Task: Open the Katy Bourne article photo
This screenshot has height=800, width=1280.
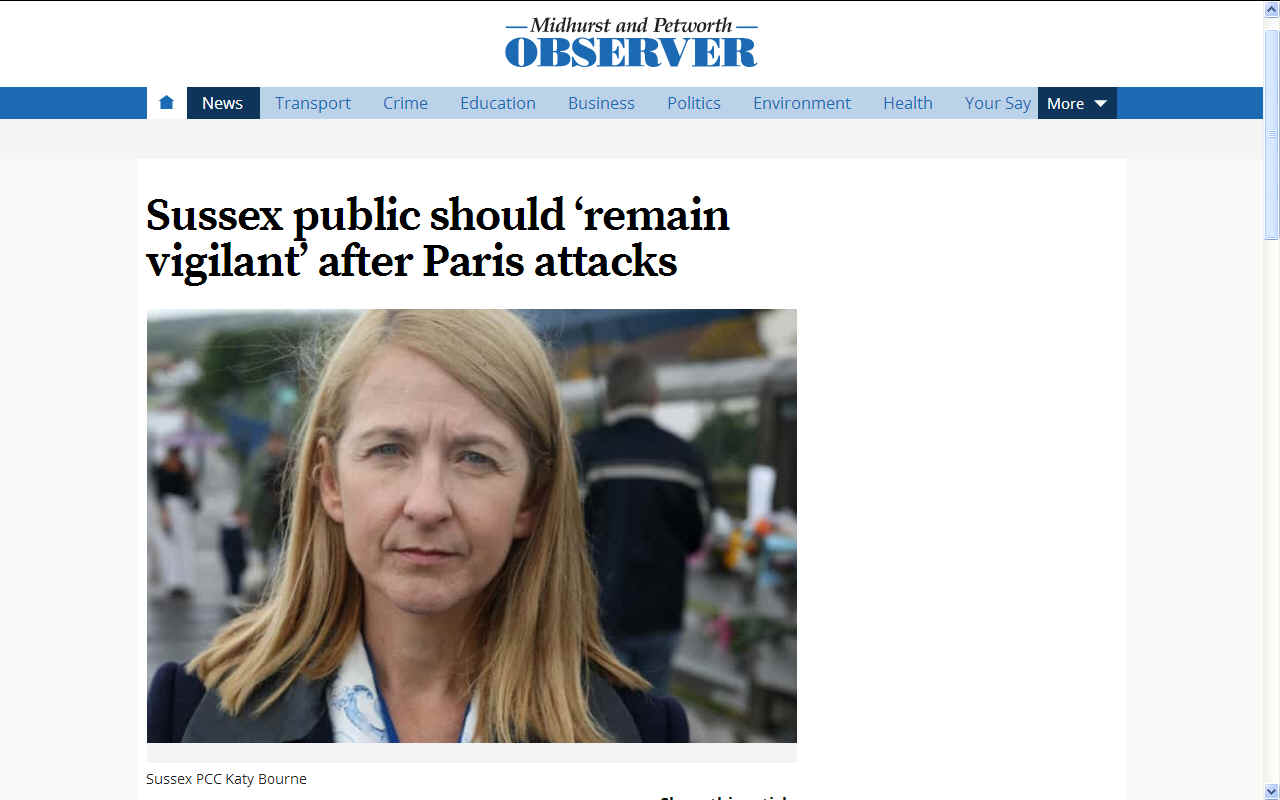Action: 472,526
